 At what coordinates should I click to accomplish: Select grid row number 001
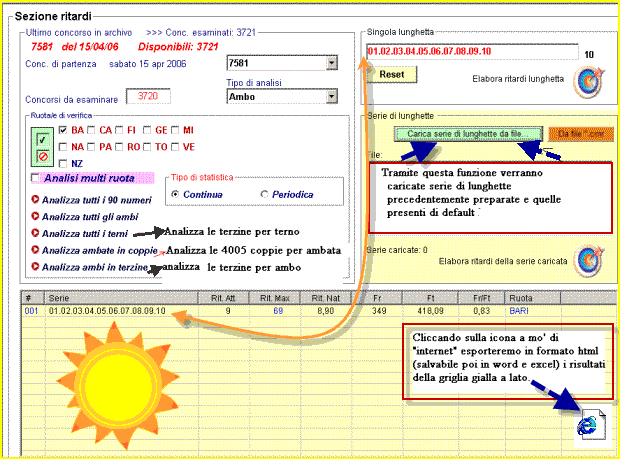(31, 311)
